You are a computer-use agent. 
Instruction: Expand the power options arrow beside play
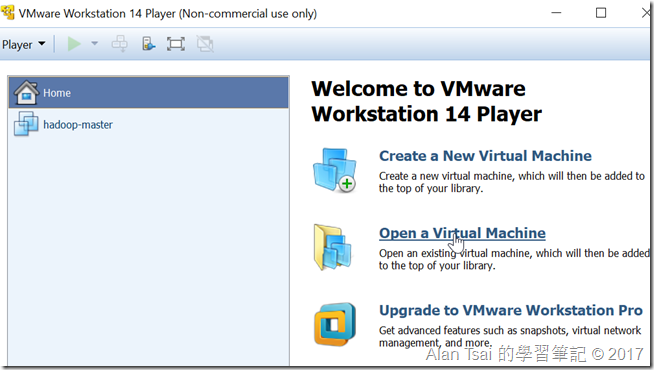[95, 43]
